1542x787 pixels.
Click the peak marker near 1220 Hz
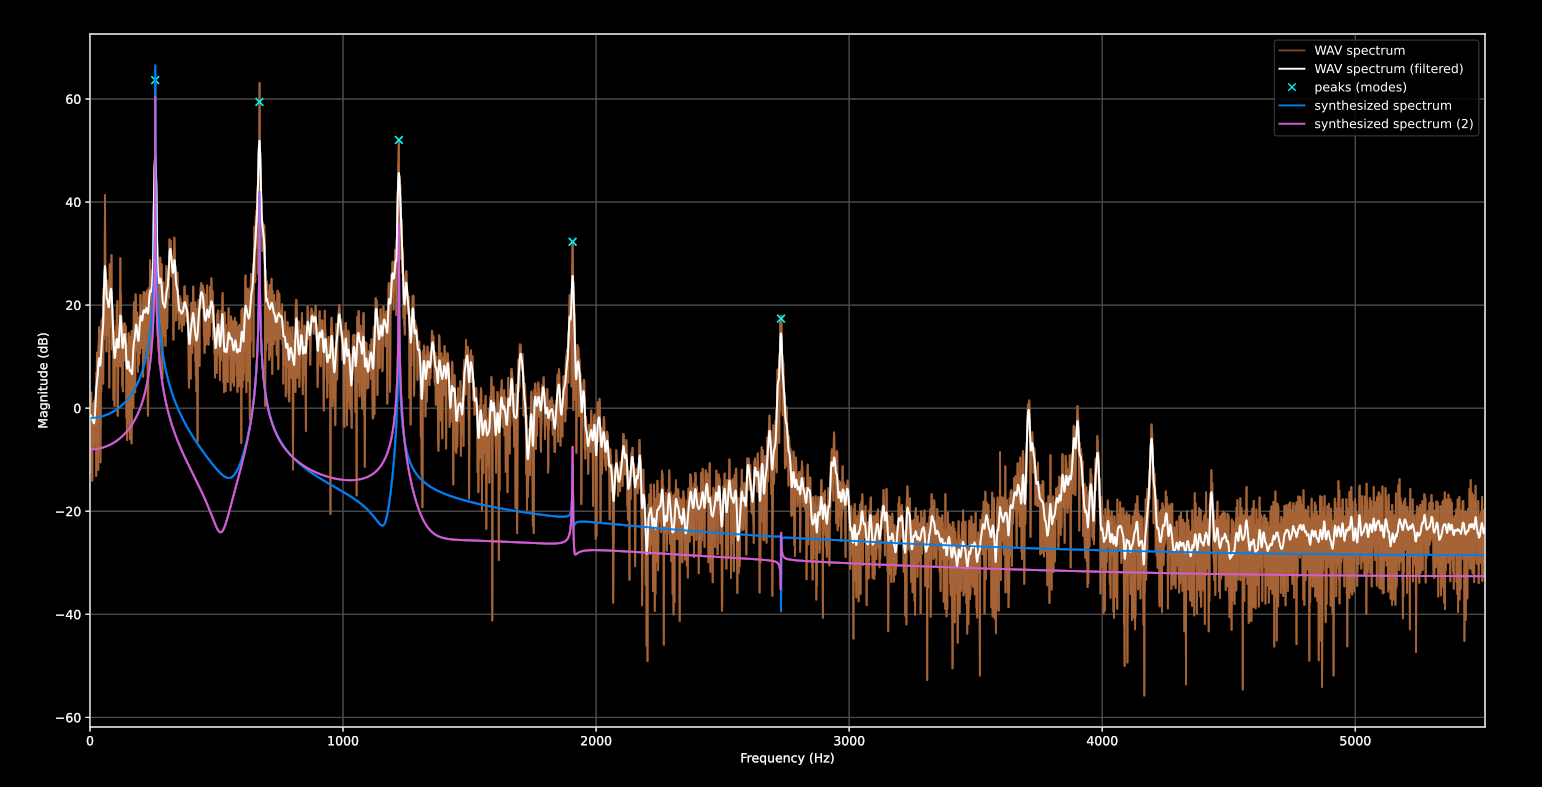[399, 140]
